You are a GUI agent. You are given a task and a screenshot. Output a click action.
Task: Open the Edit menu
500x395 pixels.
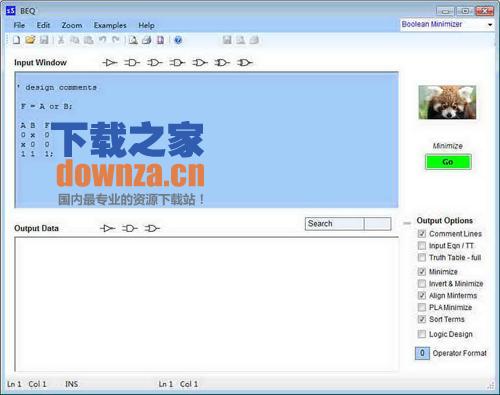point(43,25)
